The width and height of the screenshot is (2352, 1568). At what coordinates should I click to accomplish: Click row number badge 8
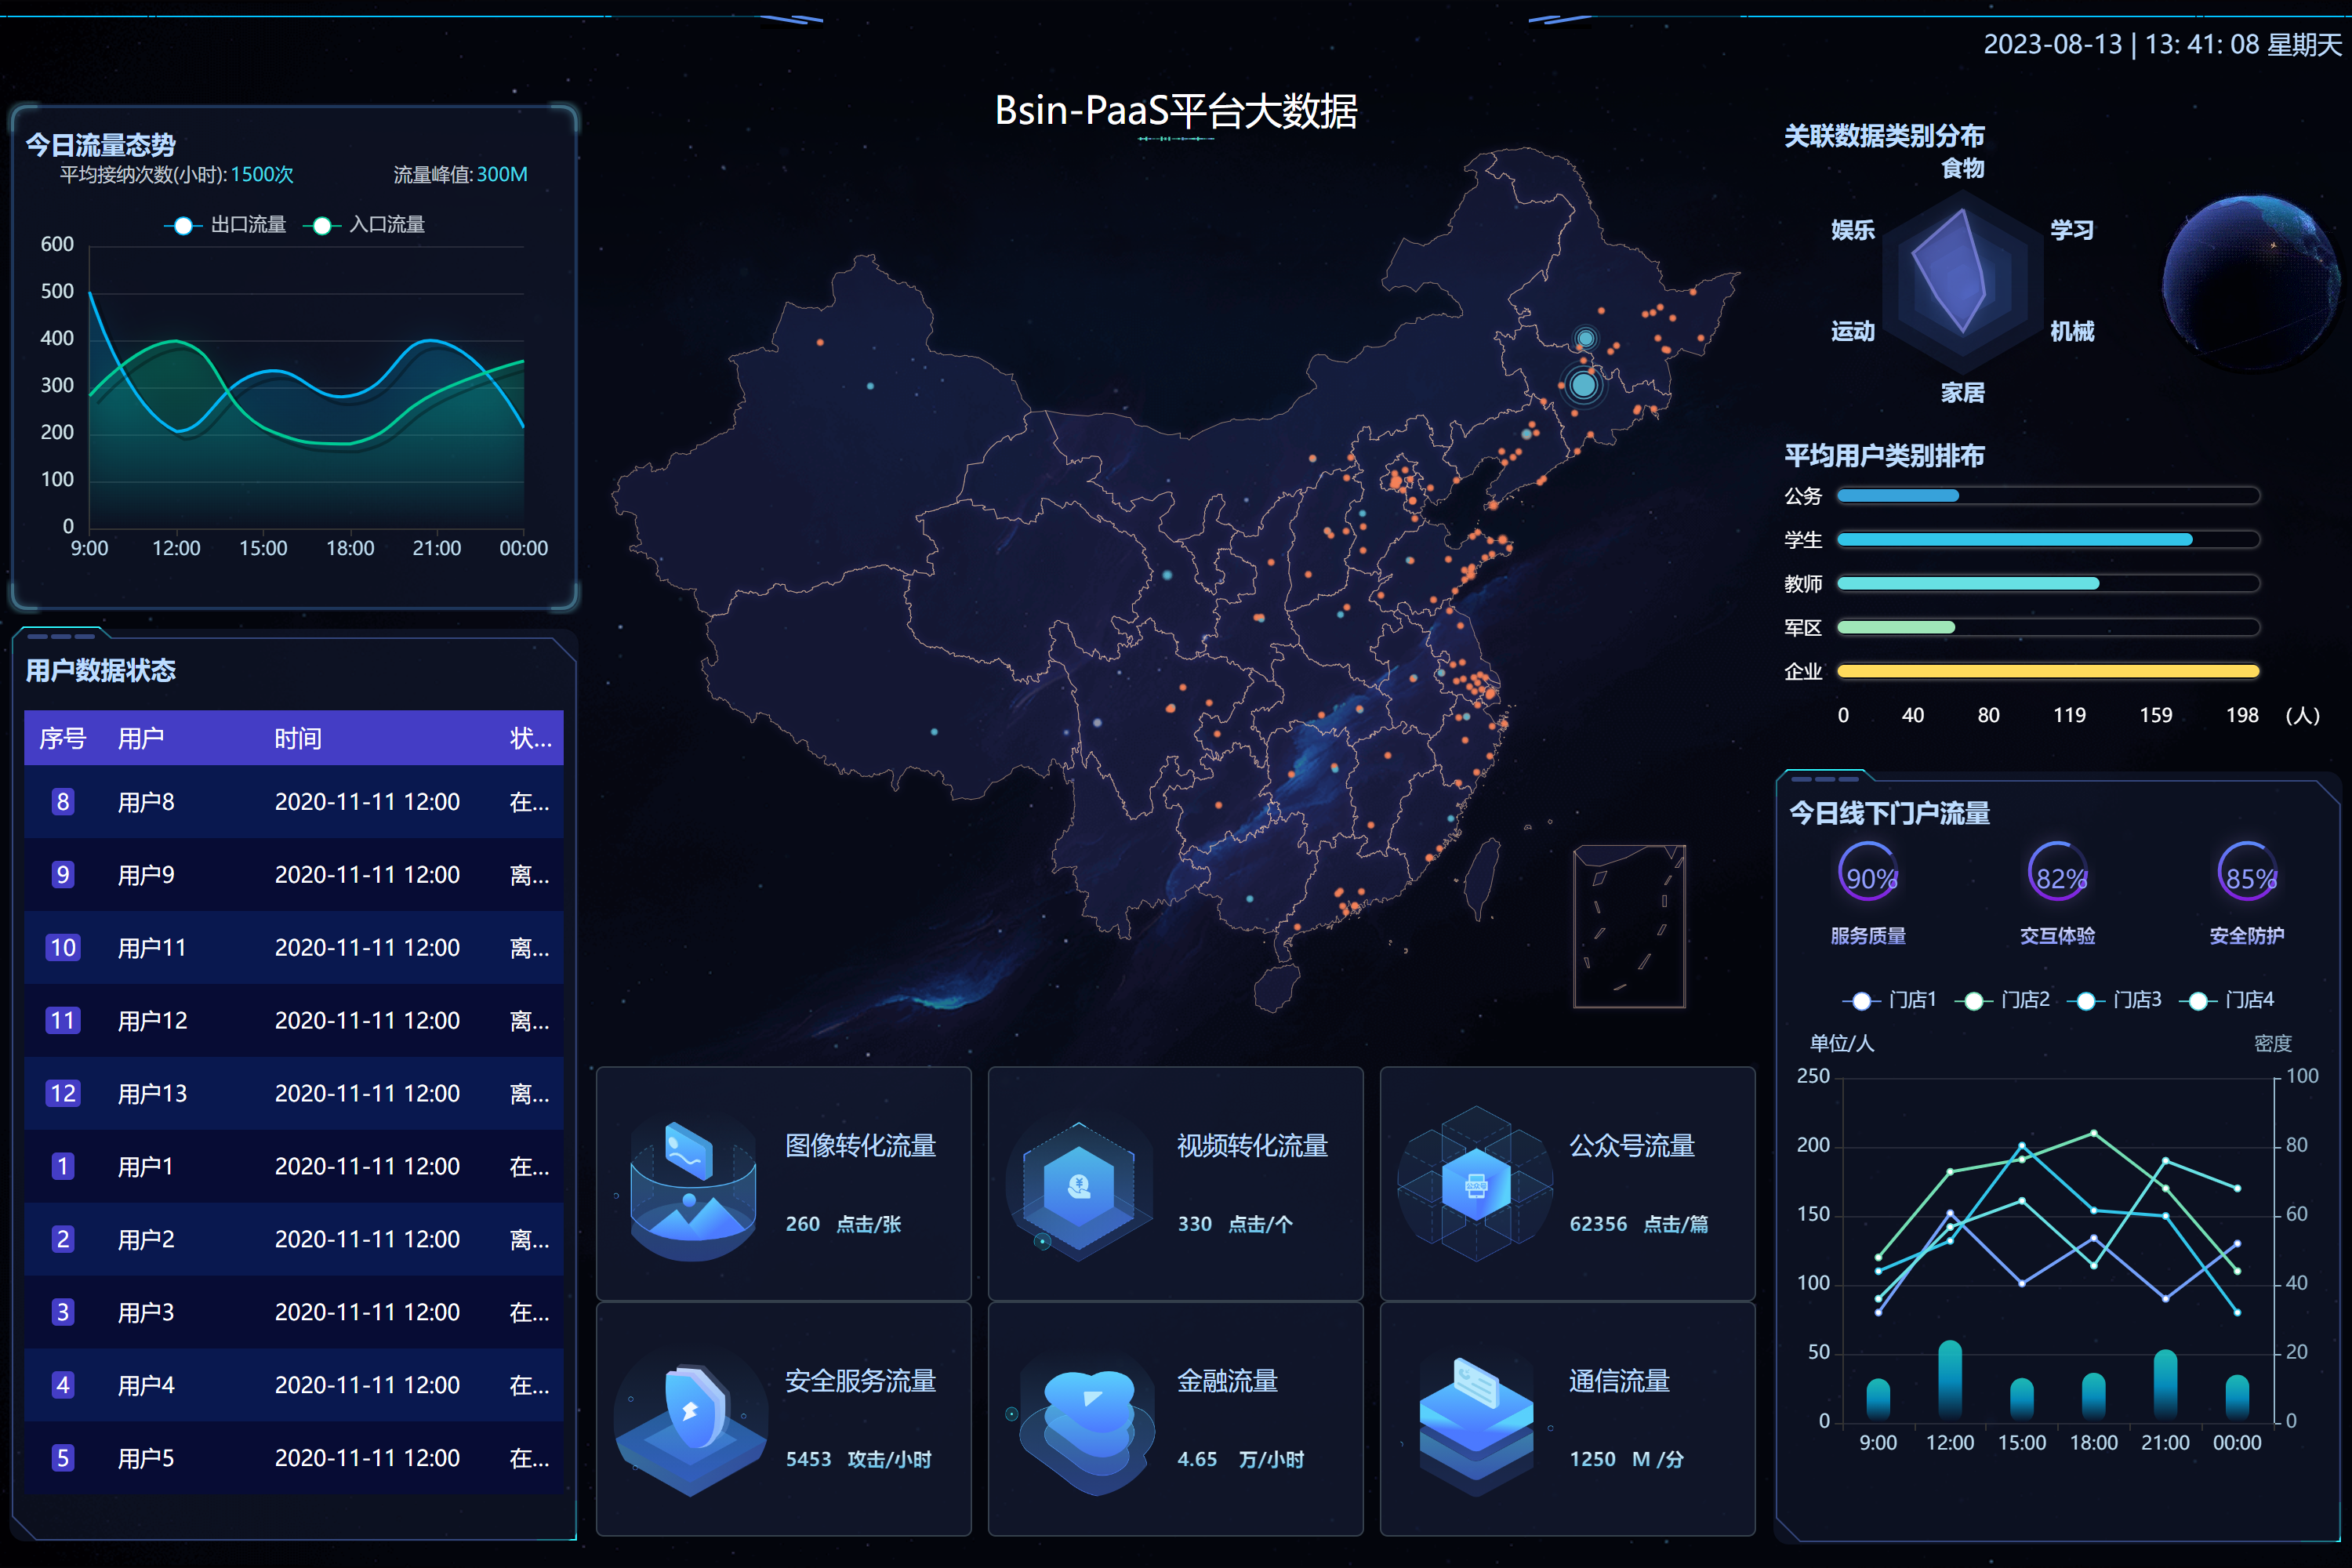63,801
